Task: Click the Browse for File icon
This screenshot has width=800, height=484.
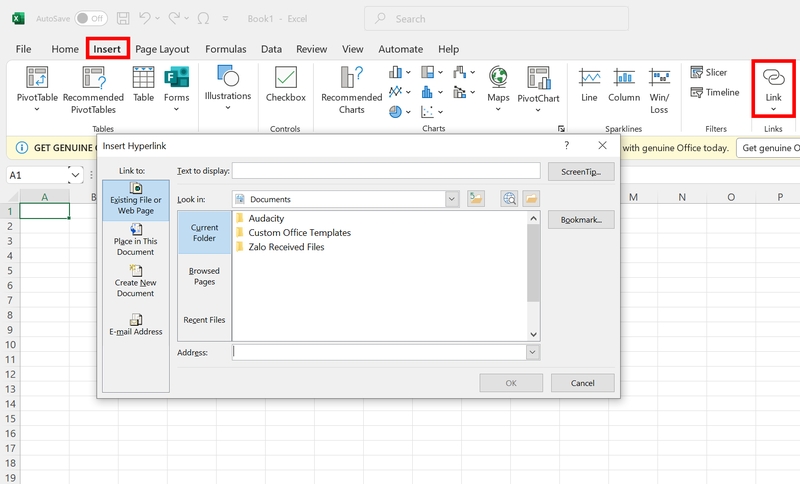Action: click(531, 199)
